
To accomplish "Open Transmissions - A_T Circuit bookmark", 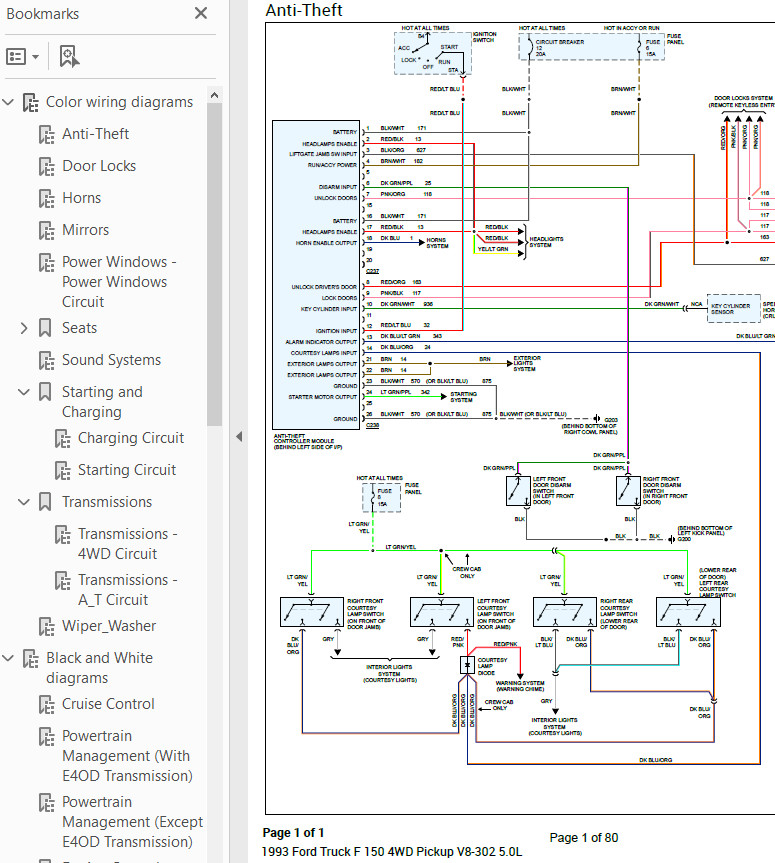I will tap(128, 589).
